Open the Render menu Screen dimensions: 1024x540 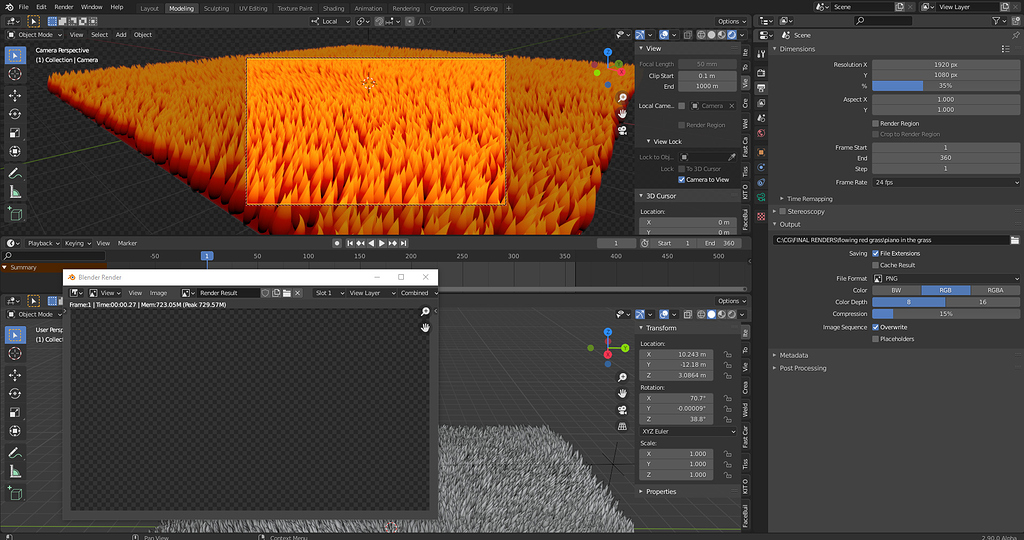click(63, 7)
